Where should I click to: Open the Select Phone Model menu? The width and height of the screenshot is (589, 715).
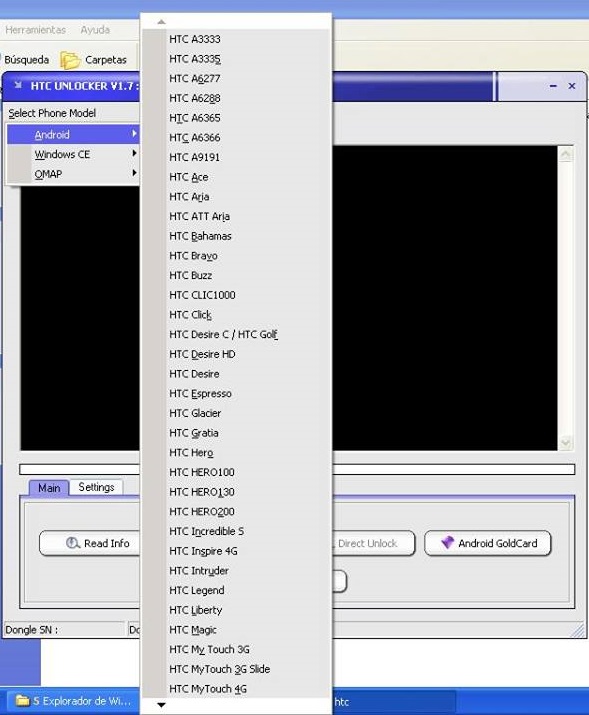(52, 113)
